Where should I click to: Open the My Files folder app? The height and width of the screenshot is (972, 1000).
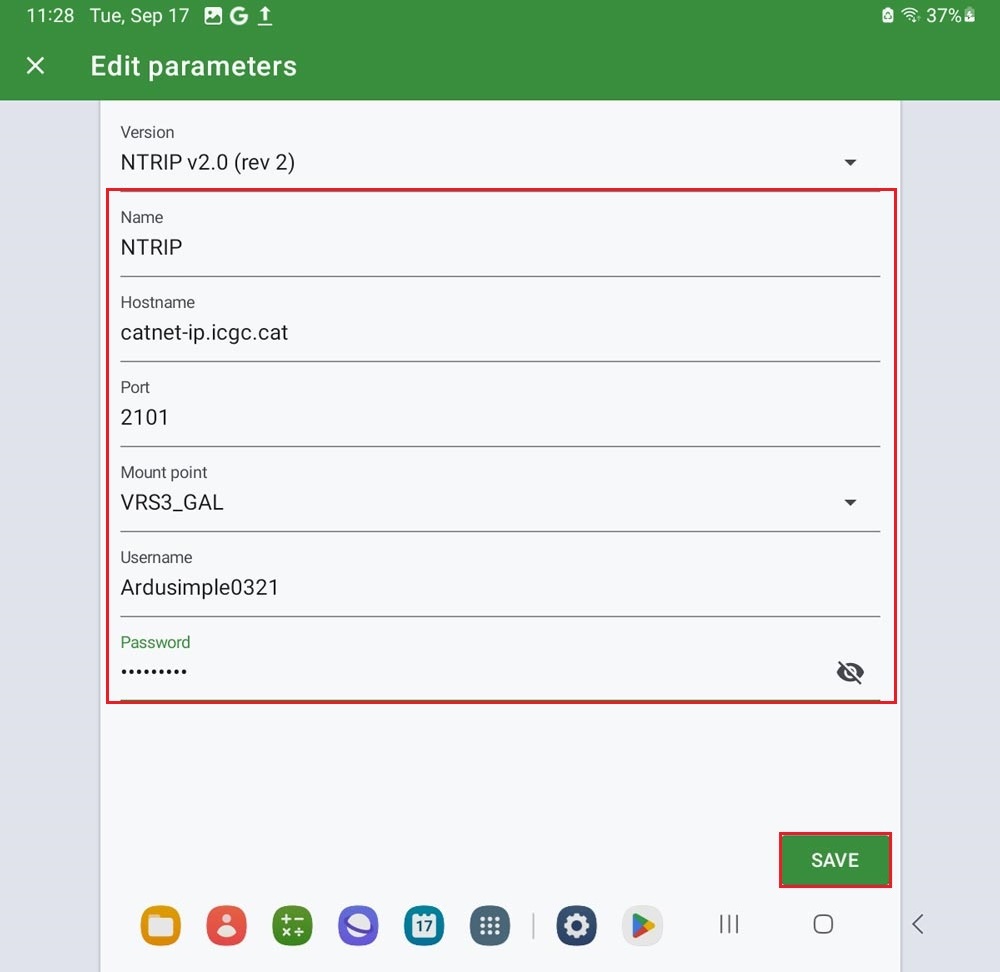(x=161, y=925)
